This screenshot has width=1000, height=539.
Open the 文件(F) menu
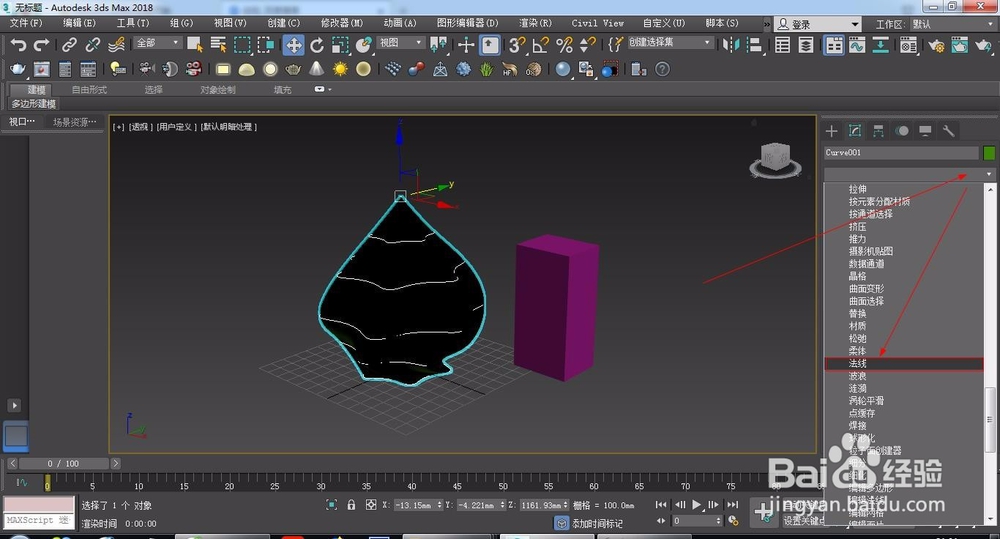point(26,23)
